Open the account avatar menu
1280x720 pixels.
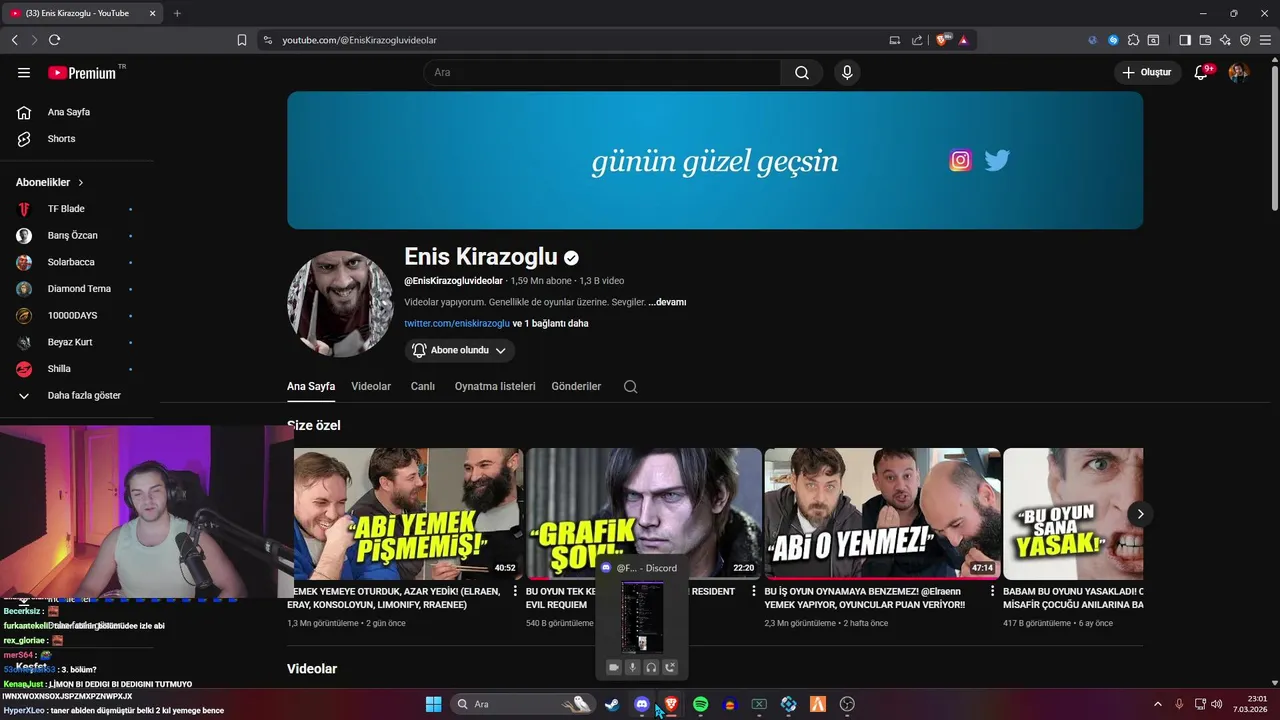click(x=1238, y=73)
